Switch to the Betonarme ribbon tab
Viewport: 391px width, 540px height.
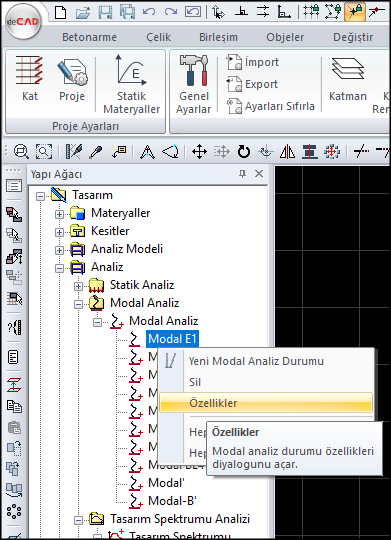click(x=89, y=37)
